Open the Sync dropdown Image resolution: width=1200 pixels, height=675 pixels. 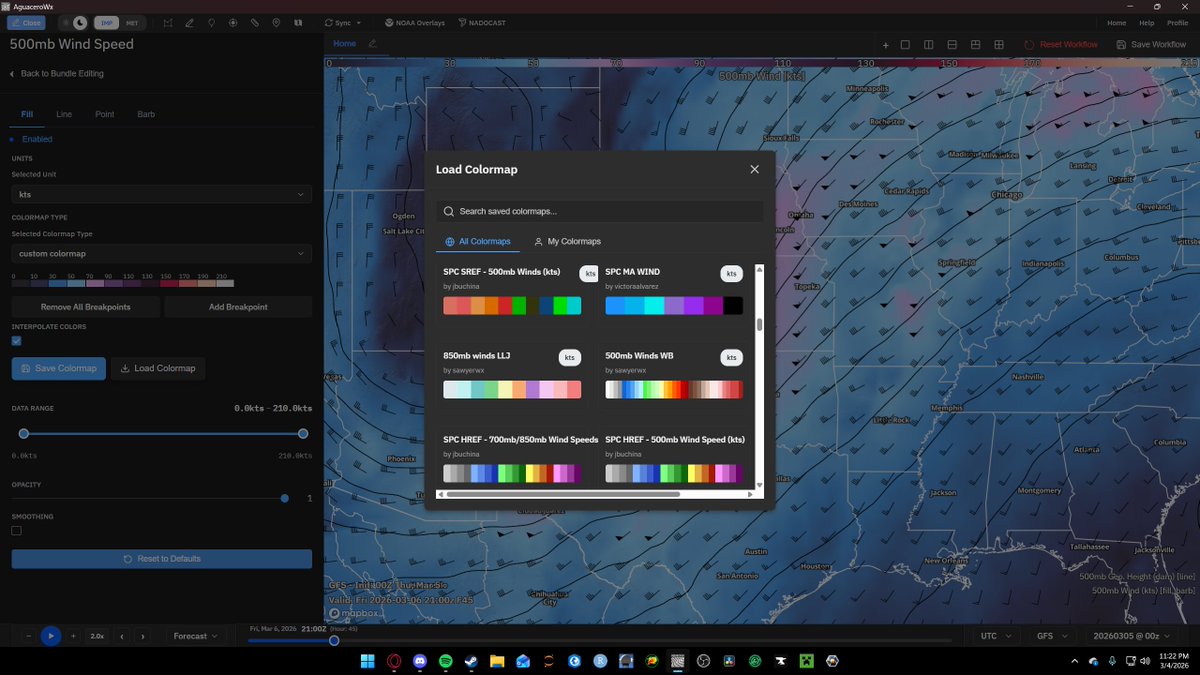[344, 22]
